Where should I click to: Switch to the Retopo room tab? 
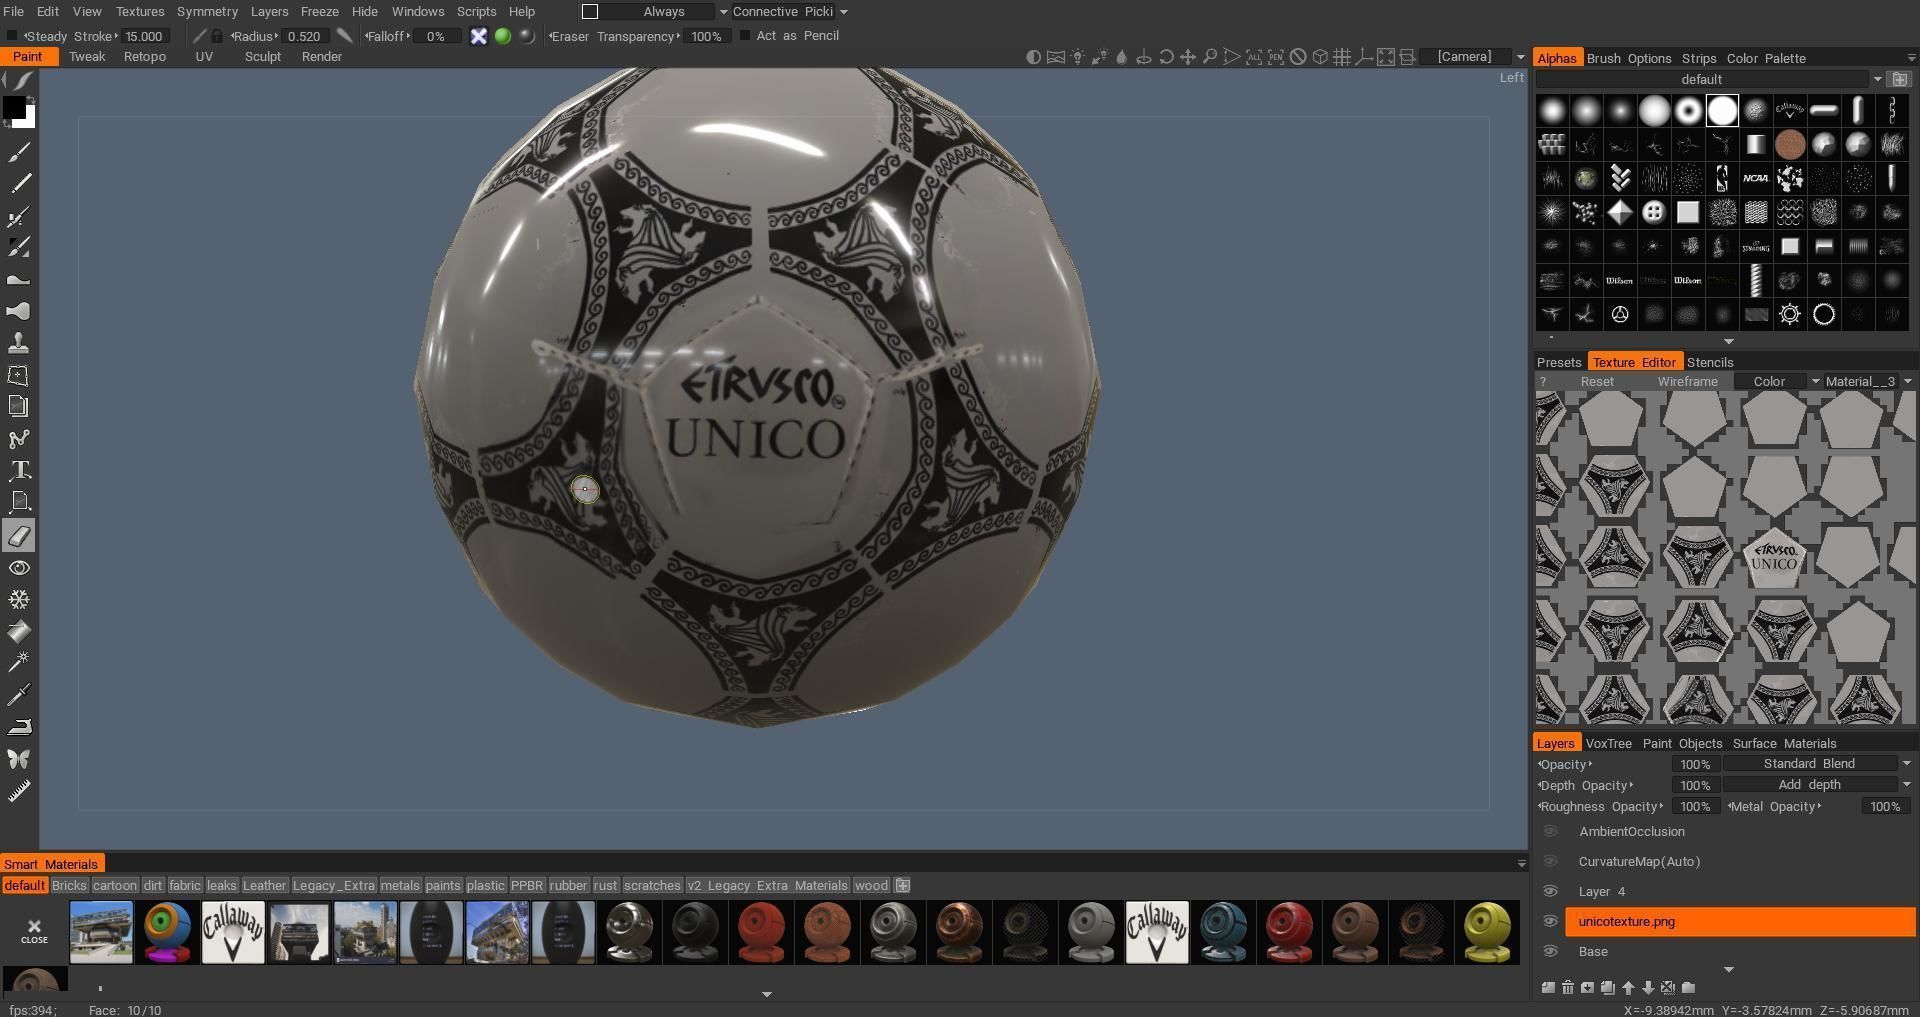click(x=145, y=57)
